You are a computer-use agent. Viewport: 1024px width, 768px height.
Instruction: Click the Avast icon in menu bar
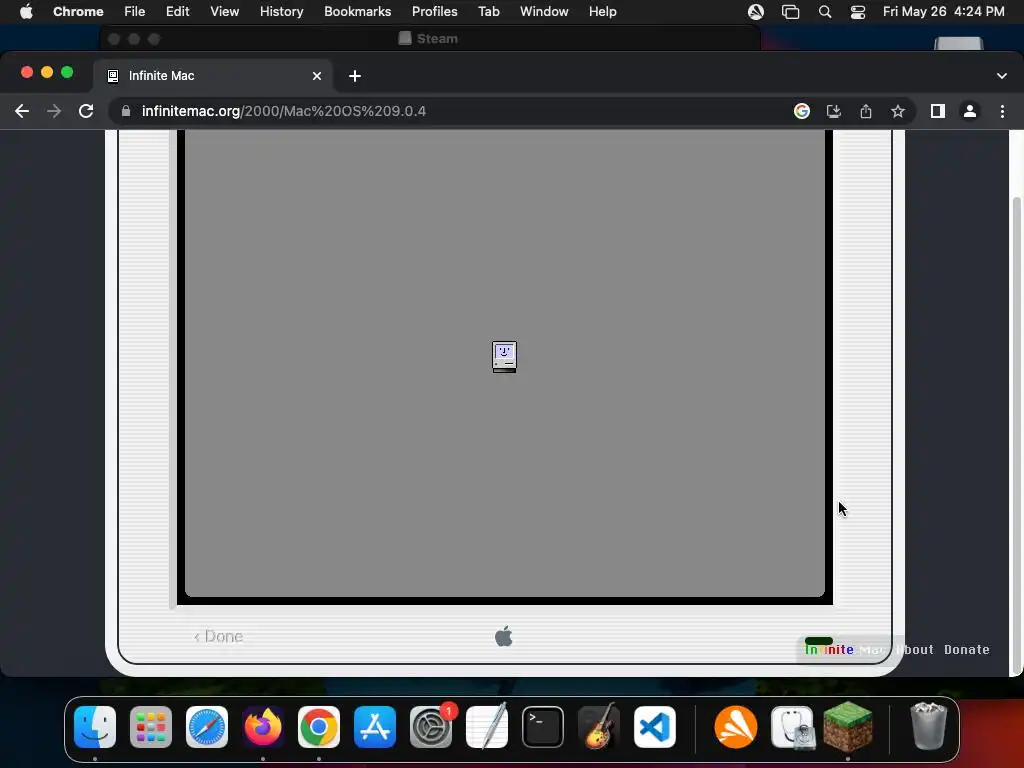coord(756,11)
